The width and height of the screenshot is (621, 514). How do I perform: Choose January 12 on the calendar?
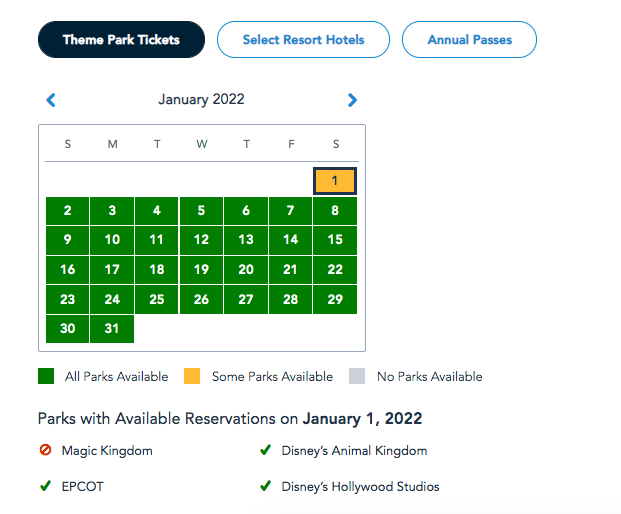point(201,240)
